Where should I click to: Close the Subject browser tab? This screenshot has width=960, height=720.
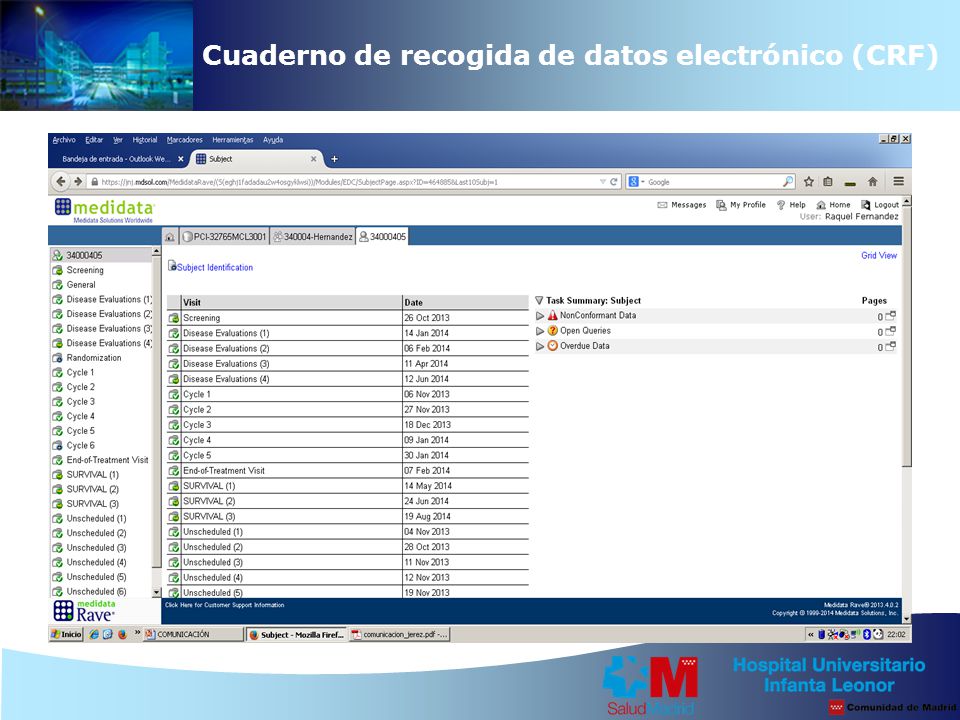[313, 159]
